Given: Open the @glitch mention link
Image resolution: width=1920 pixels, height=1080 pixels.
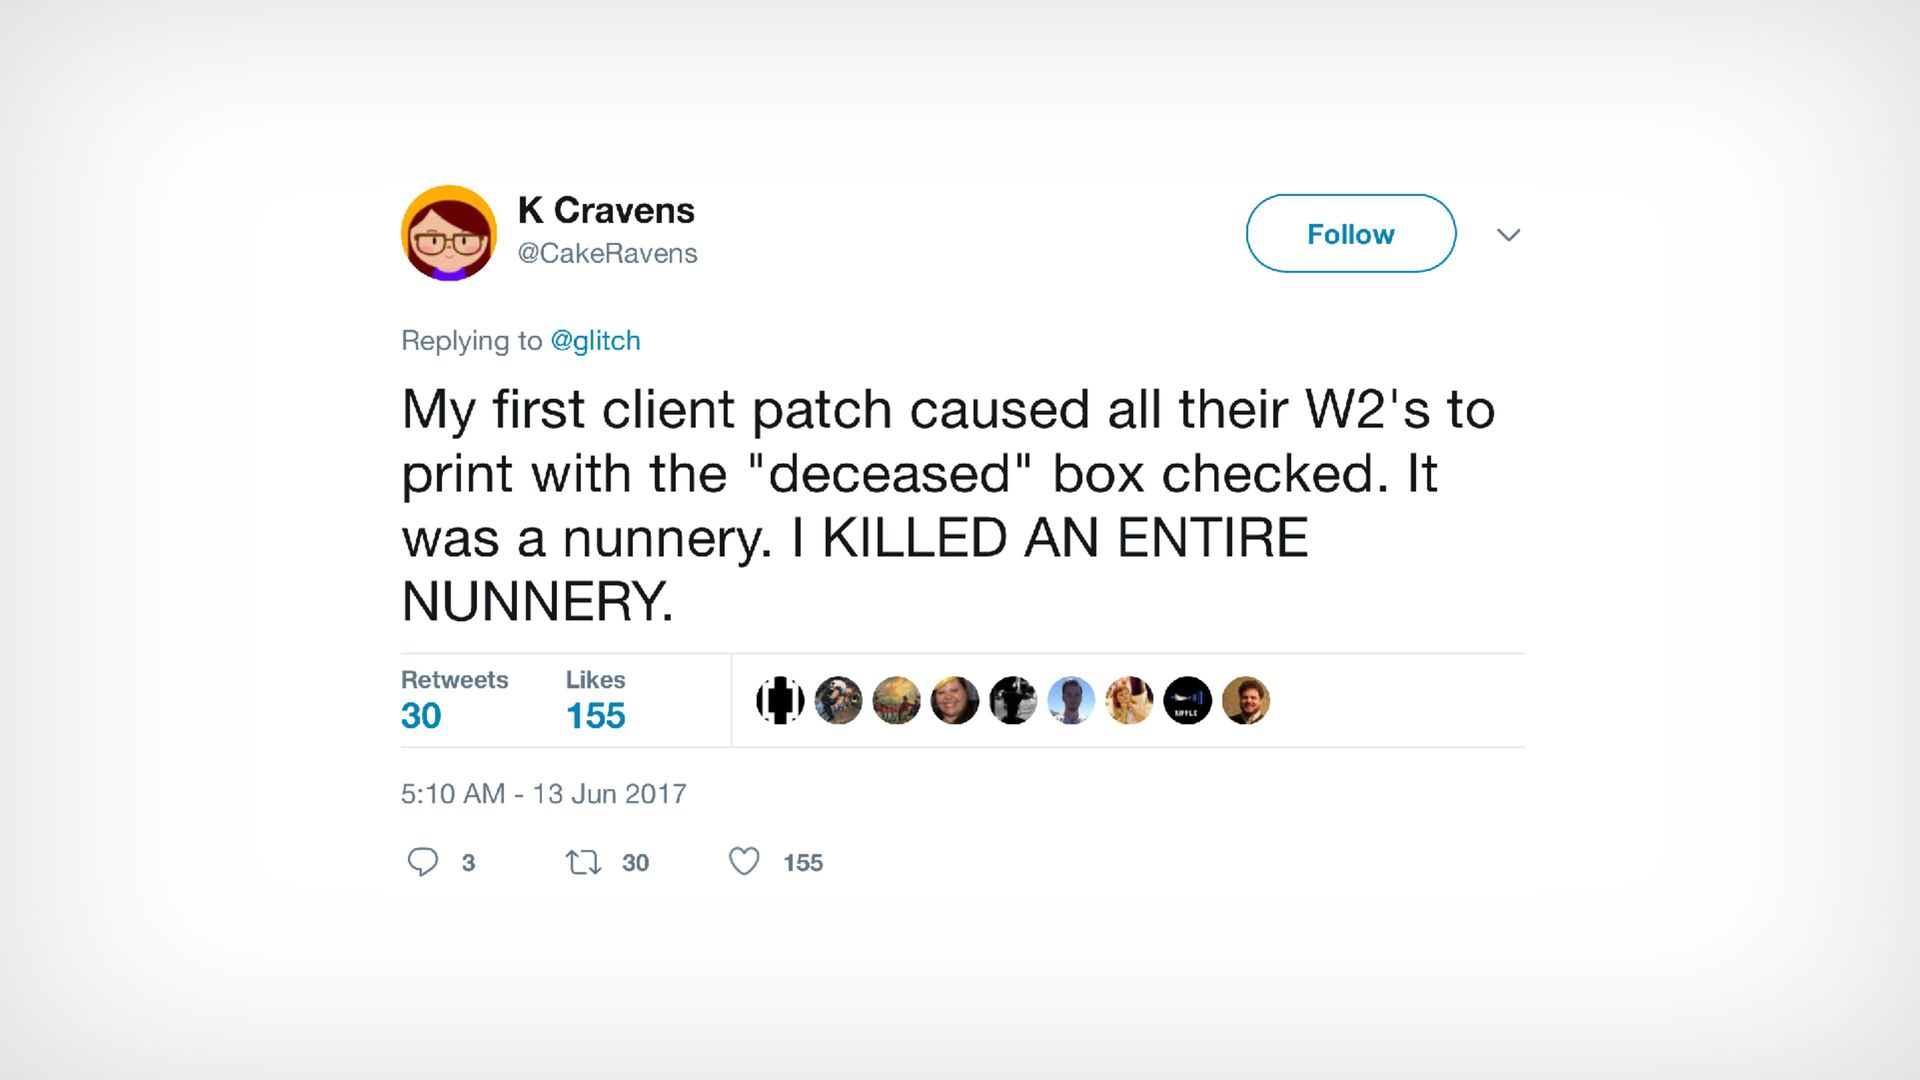Looking at the screenshot, I should (595, 341).
